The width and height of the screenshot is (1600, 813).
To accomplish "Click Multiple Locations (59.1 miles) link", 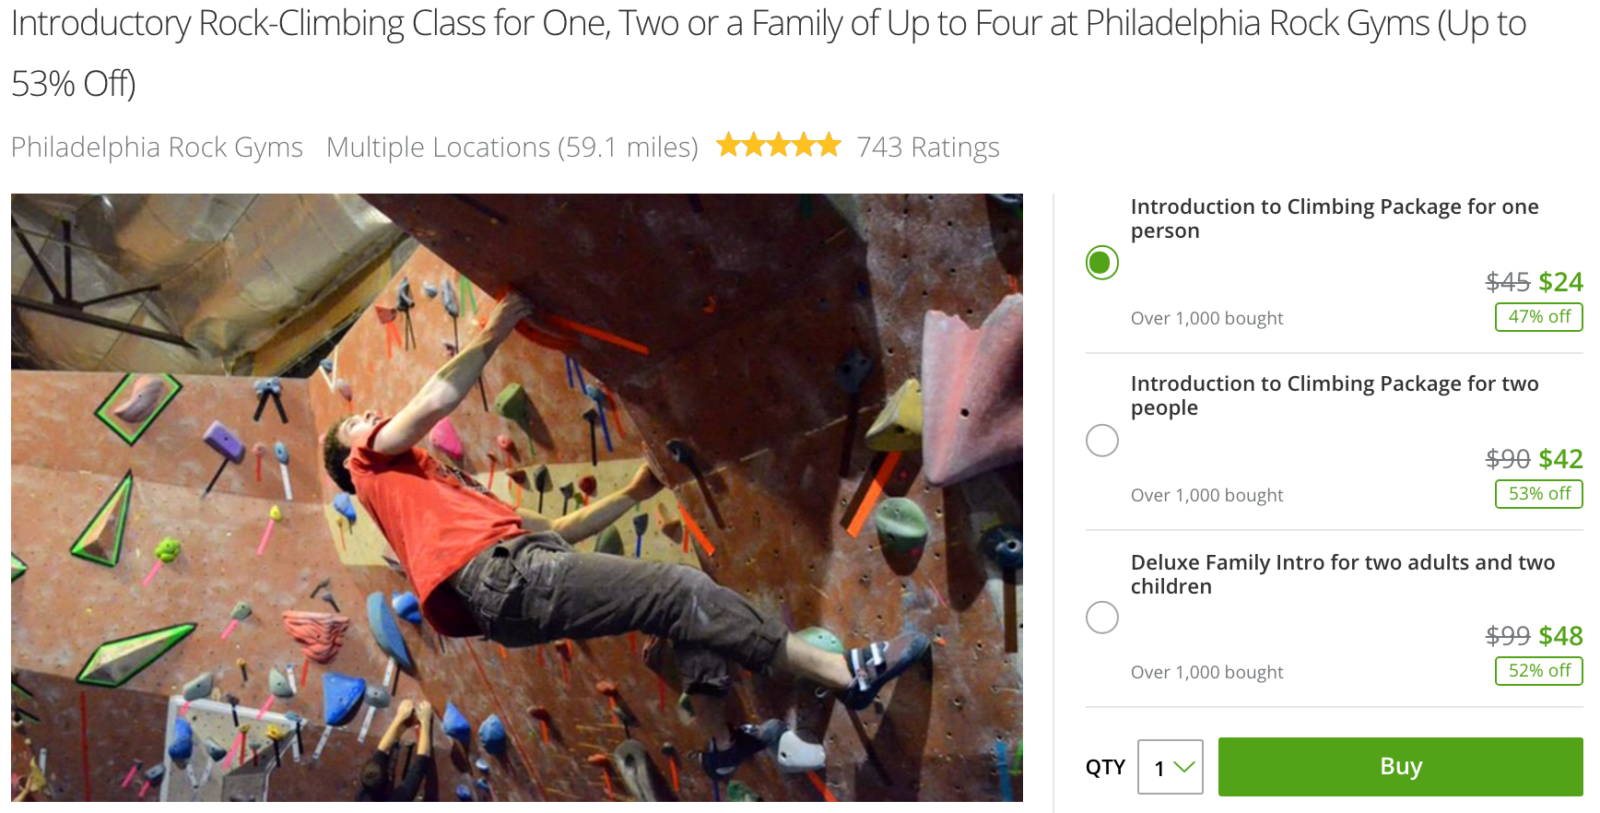I will 511,147.
